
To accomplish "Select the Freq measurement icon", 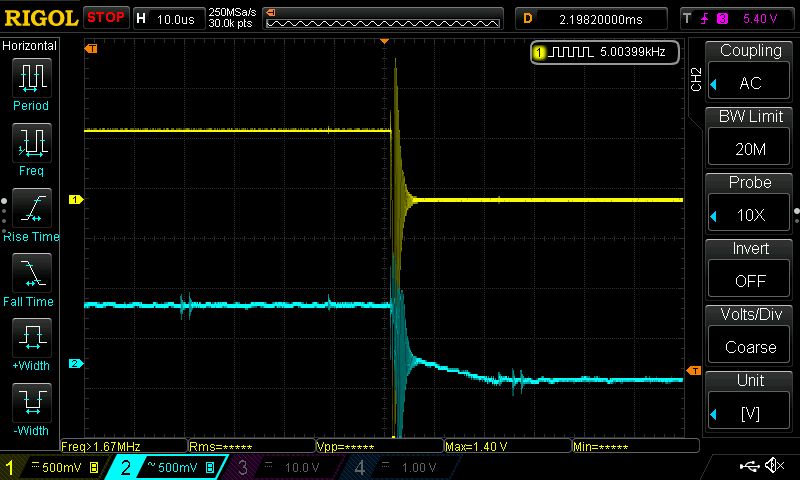I will (32, 143).
